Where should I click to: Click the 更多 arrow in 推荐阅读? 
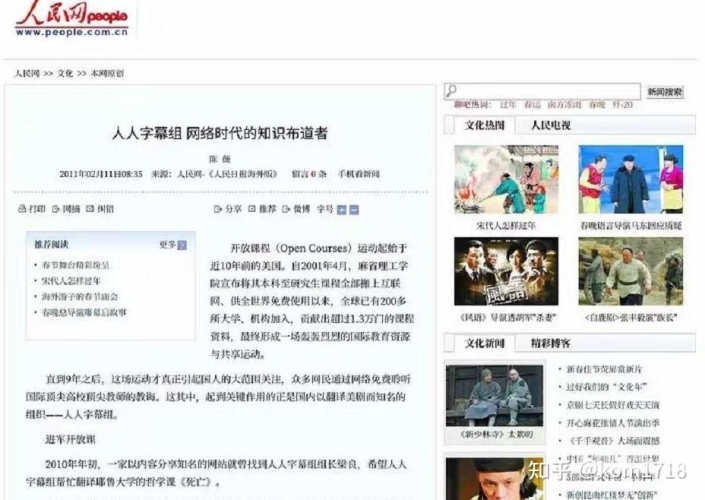(x=182, y=245)
